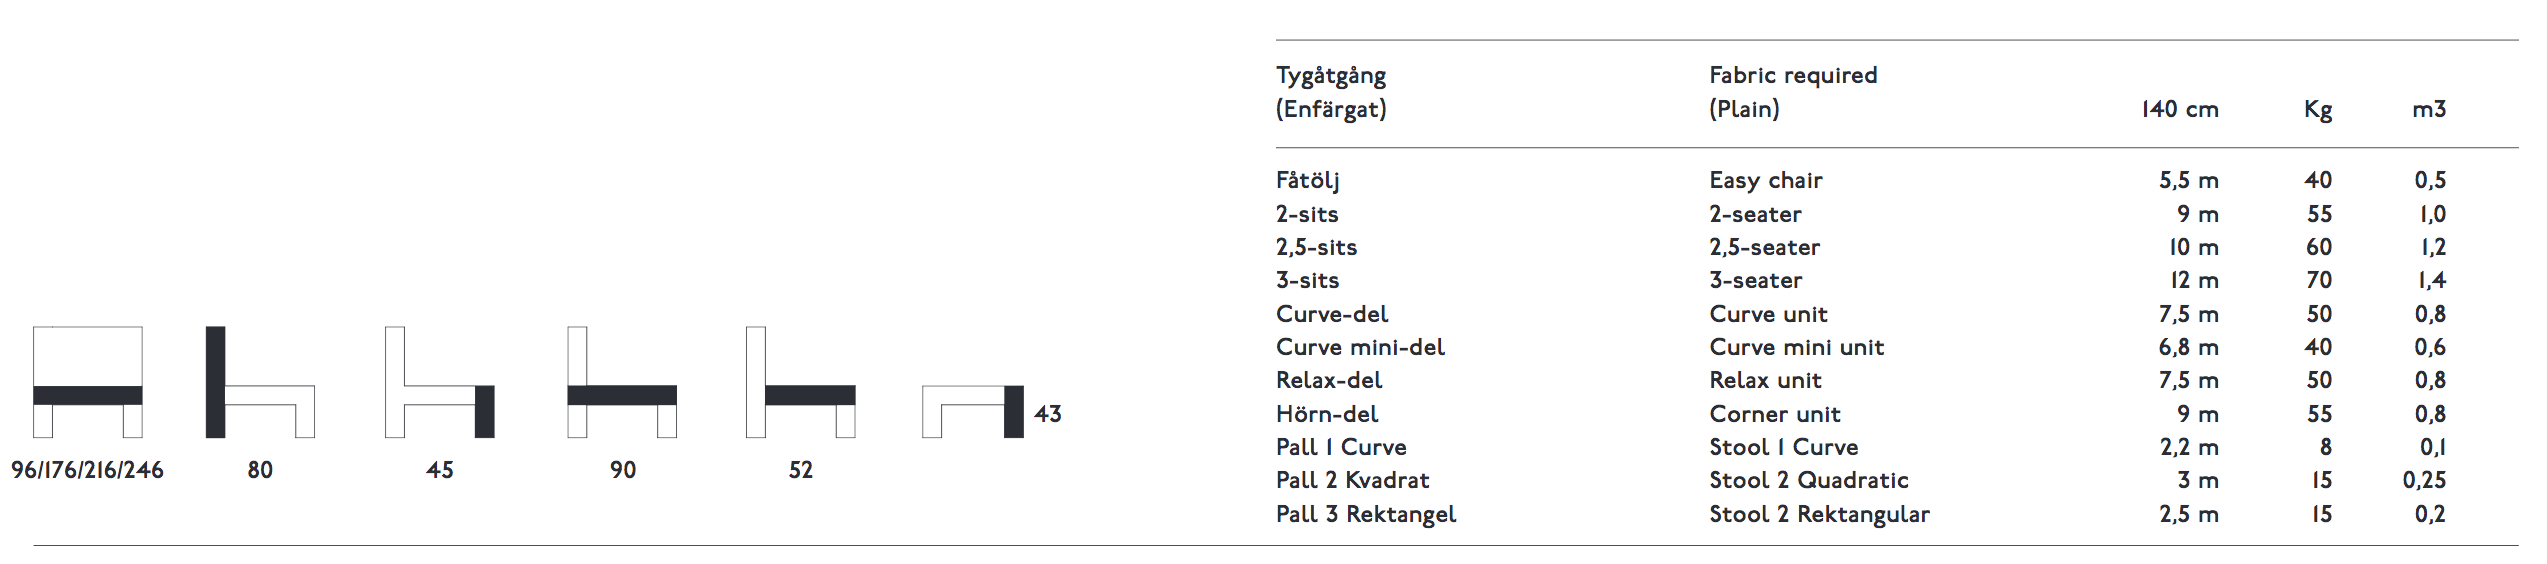Click the Kg column header
The width and height of the screenshot is (2547, 564).
(x=2318, y=110)
